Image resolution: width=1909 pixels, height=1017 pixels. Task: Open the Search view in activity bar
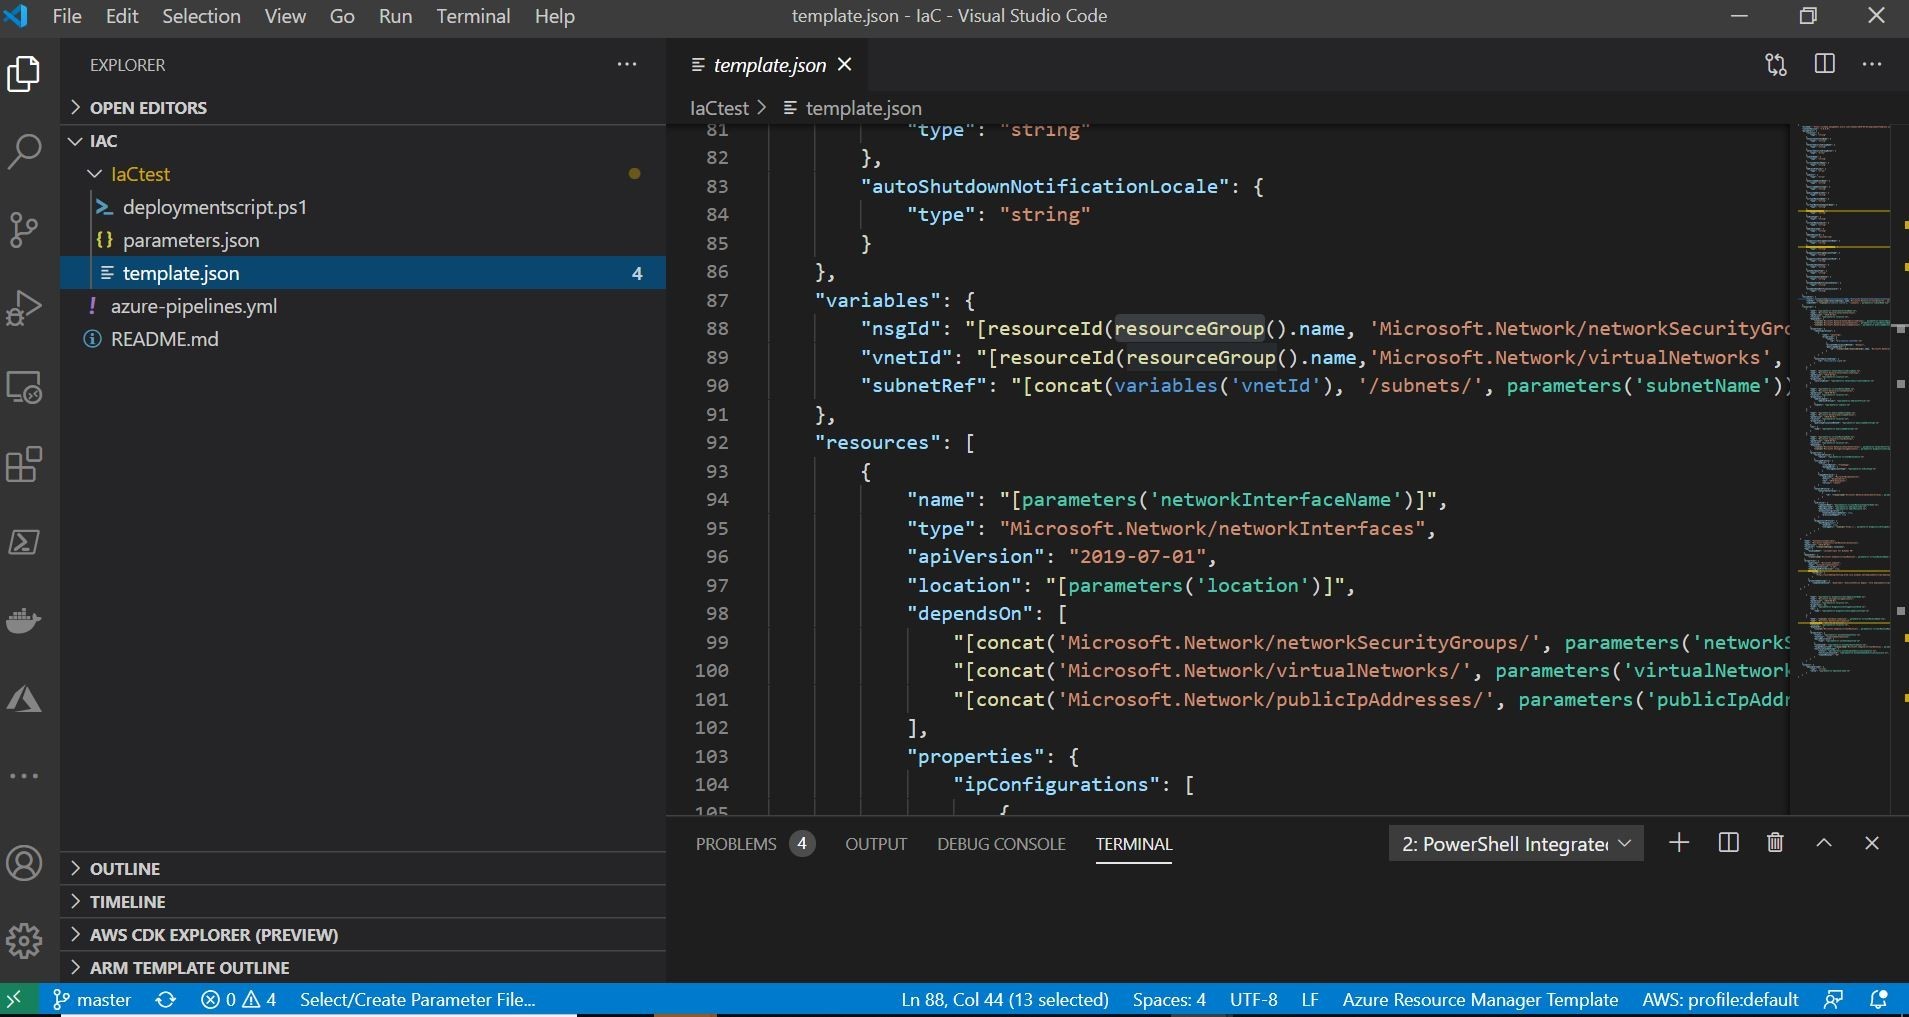[24, 152]
